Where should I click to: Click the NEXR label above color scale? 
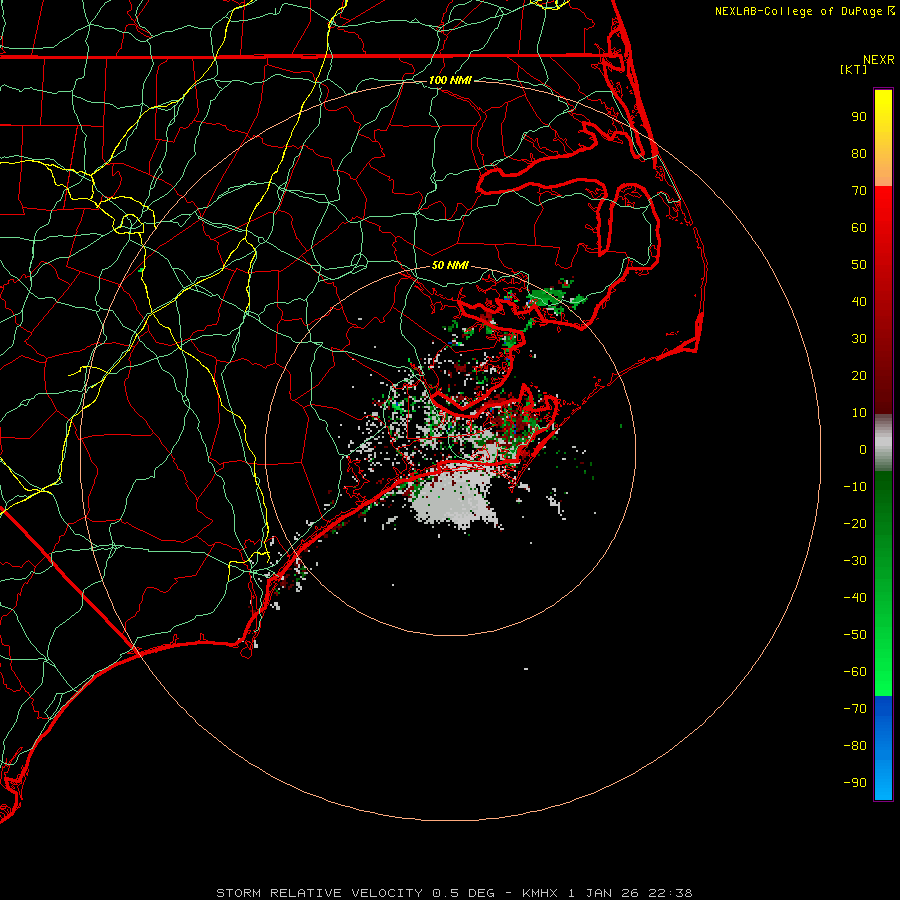click(879, 60)
